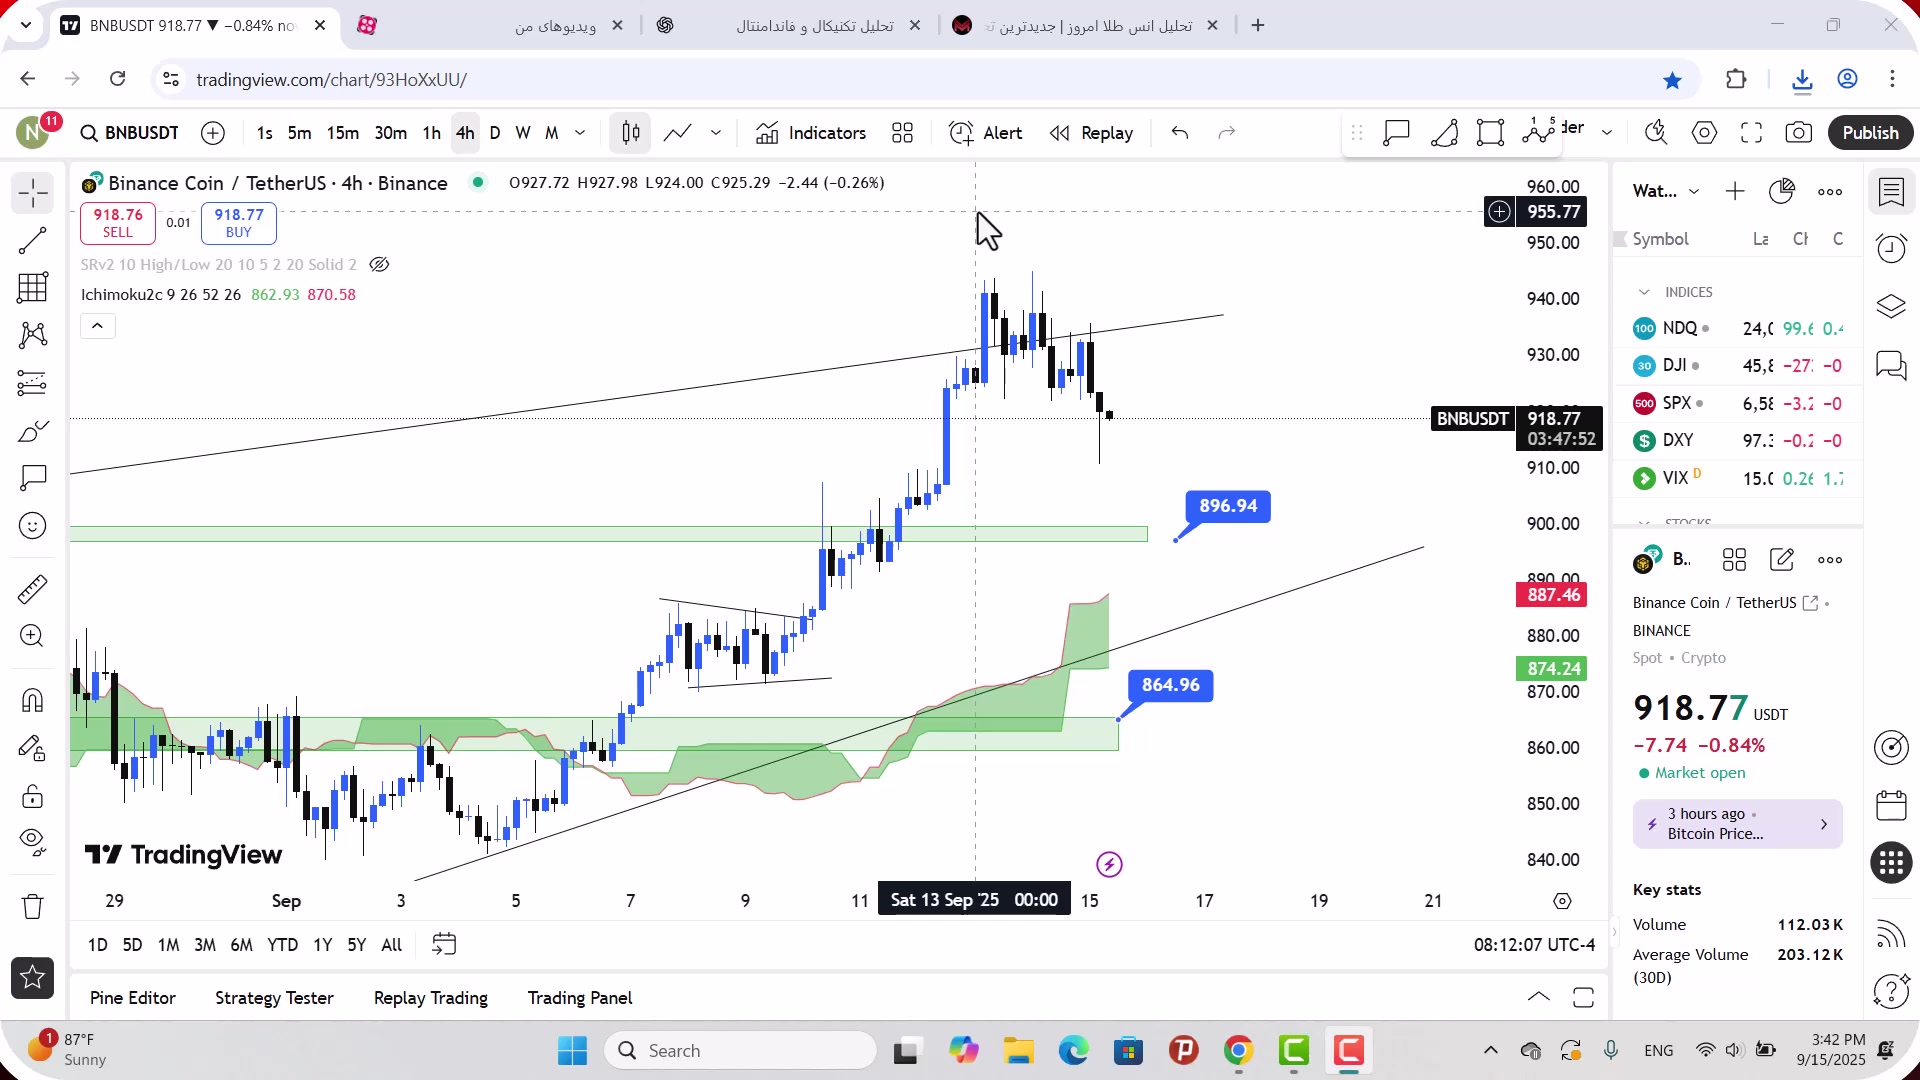Select the ruler measure tool
Screen dimensions: 1920x1080
coord(33,589)
